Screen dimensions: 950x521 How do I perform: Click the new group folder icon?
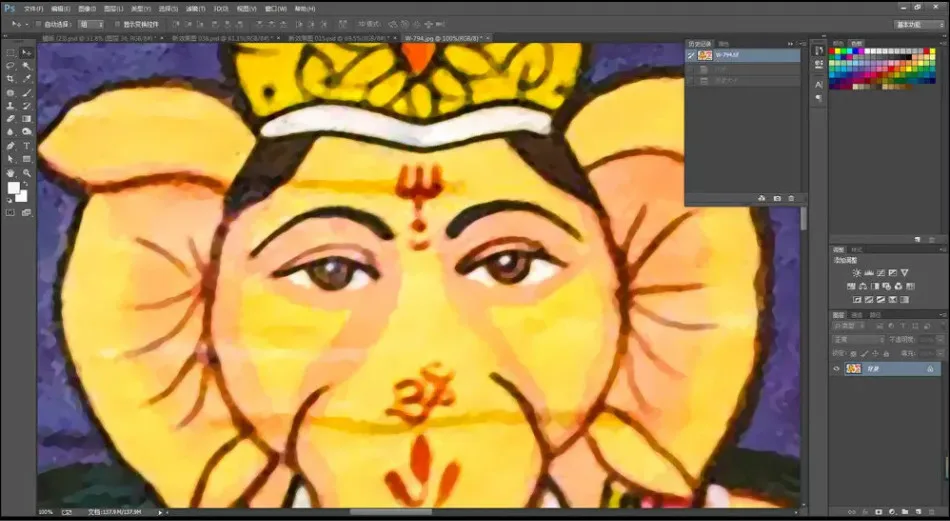pos(905,513)
